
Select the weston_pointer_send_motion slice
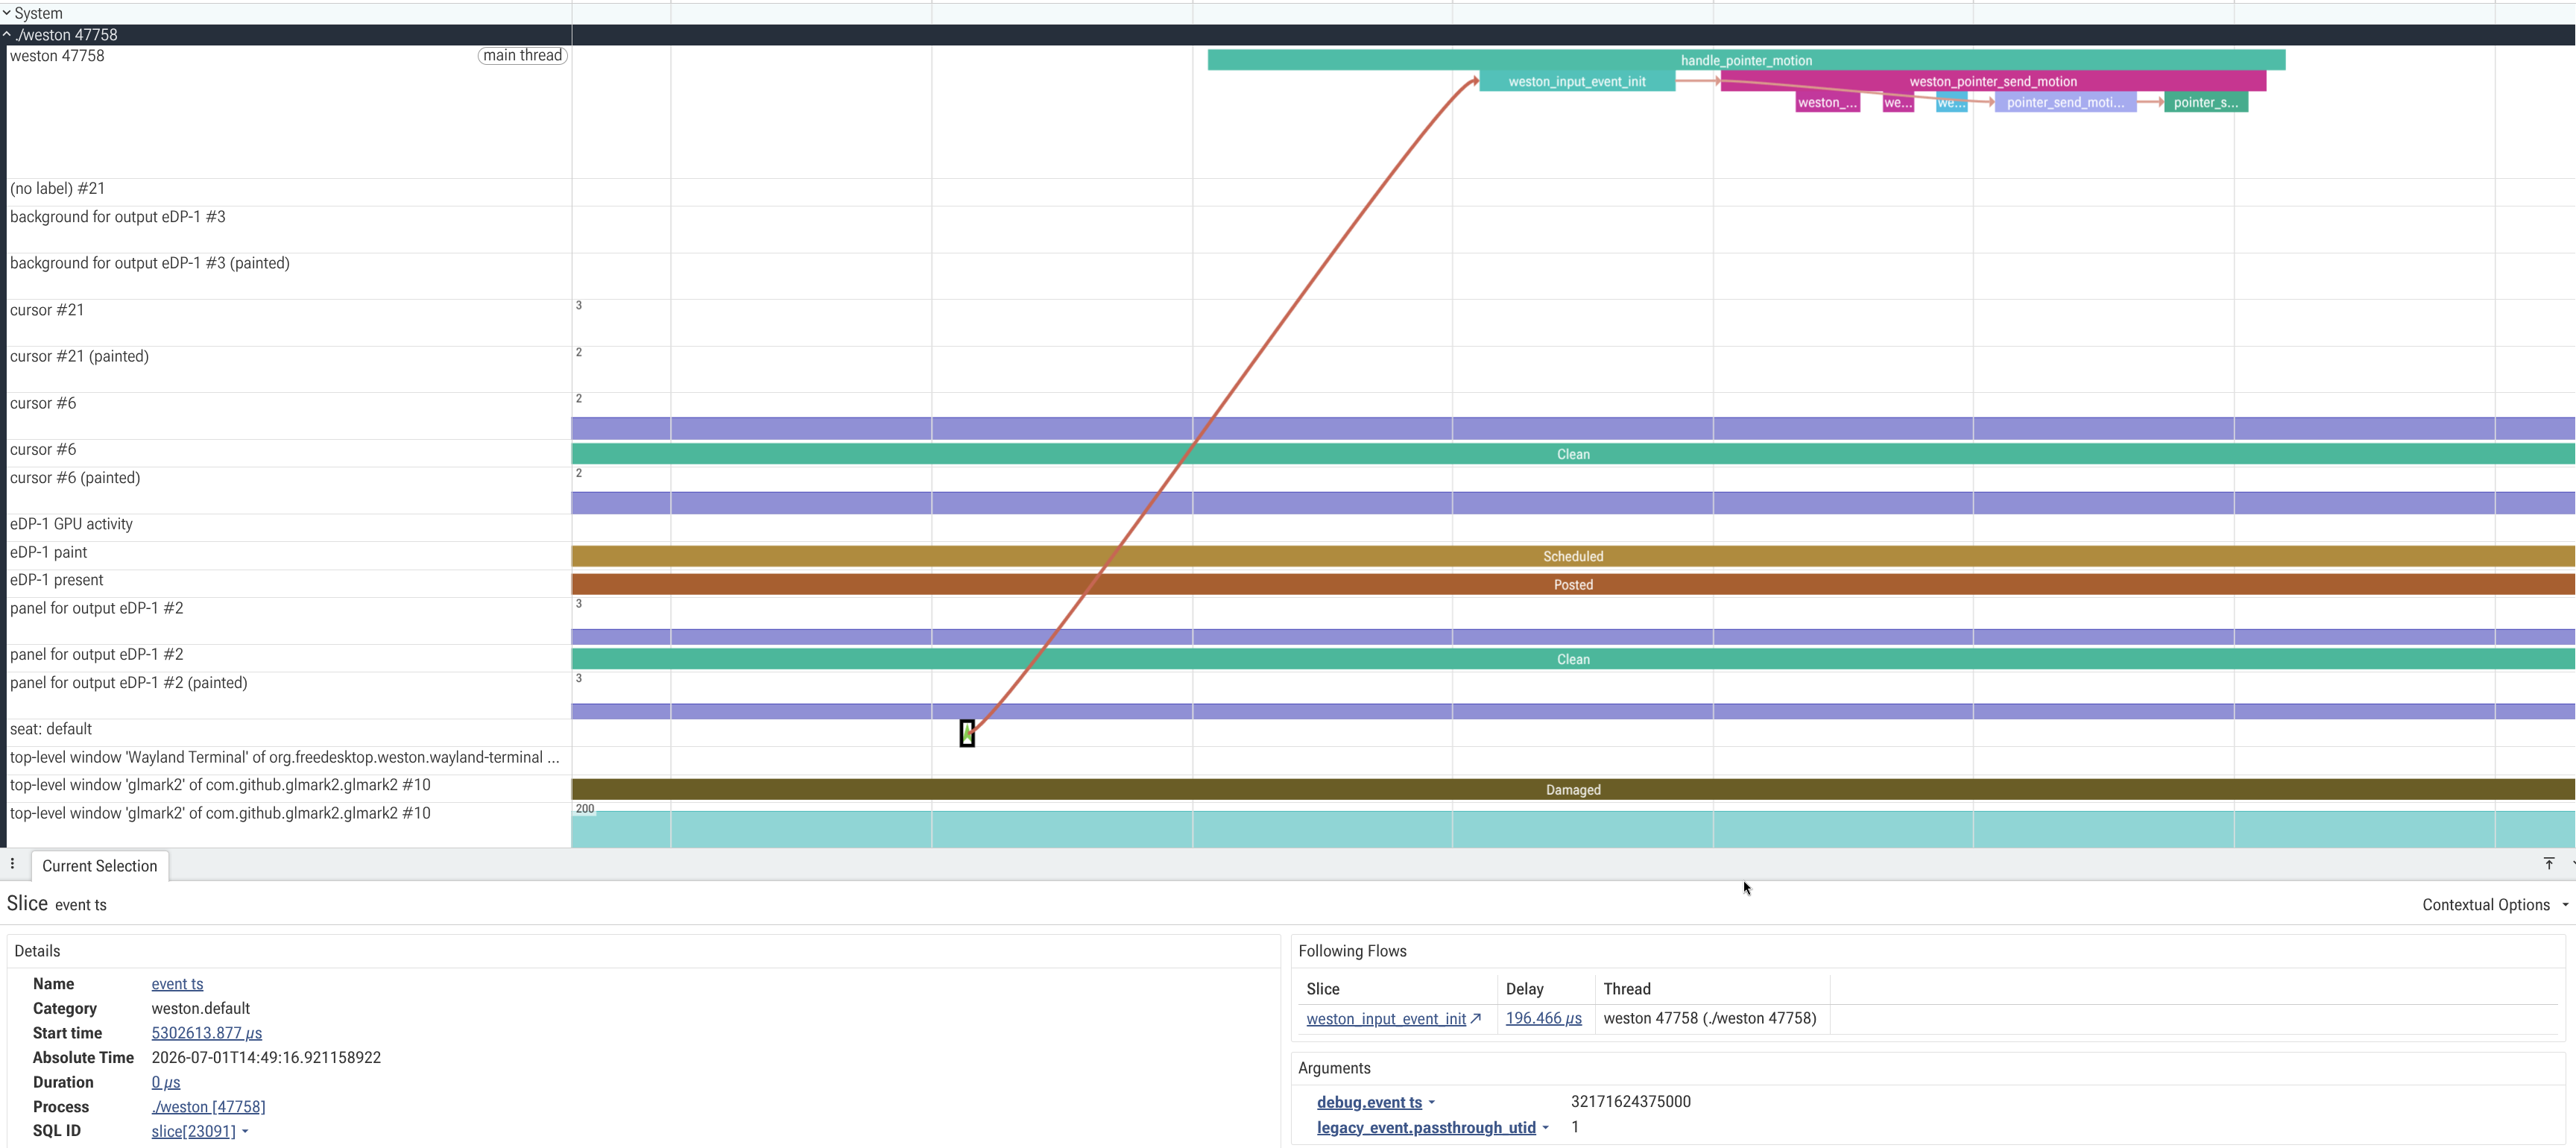tap(1993, 81)
